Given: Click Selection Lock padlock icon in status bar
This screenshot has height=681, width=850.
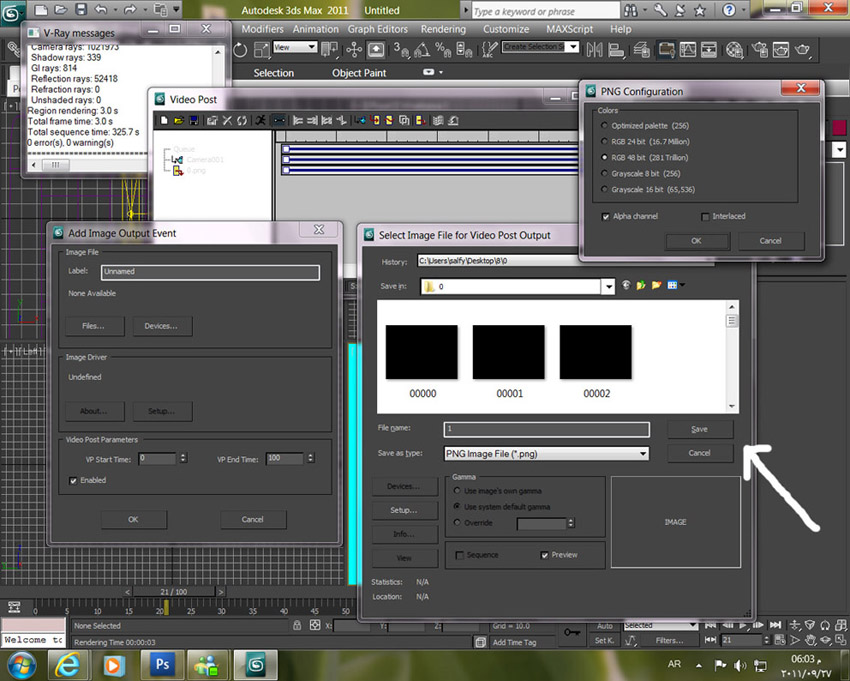Looking at the screenshot, I should [x=297, y=625].
